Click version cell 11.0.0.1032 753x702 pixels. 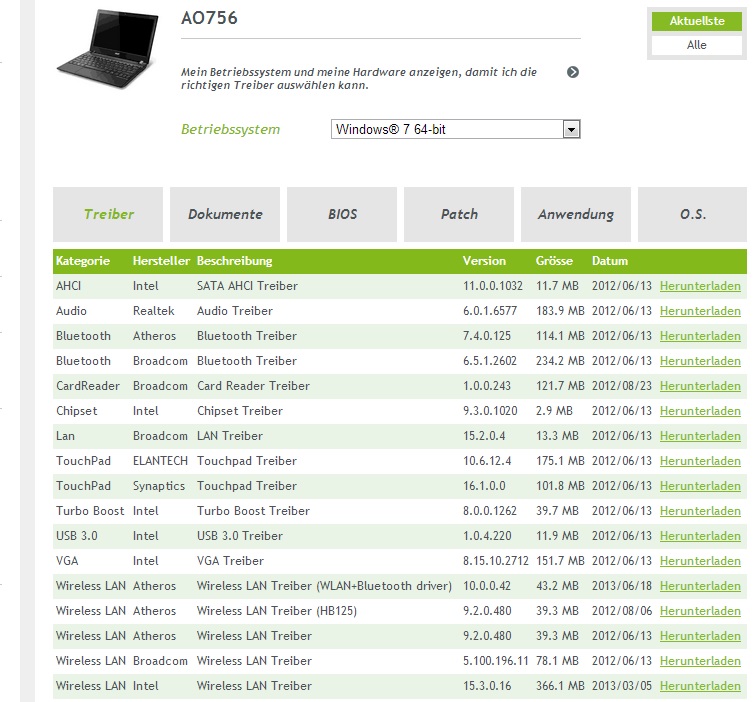click(x=493, y=286)
